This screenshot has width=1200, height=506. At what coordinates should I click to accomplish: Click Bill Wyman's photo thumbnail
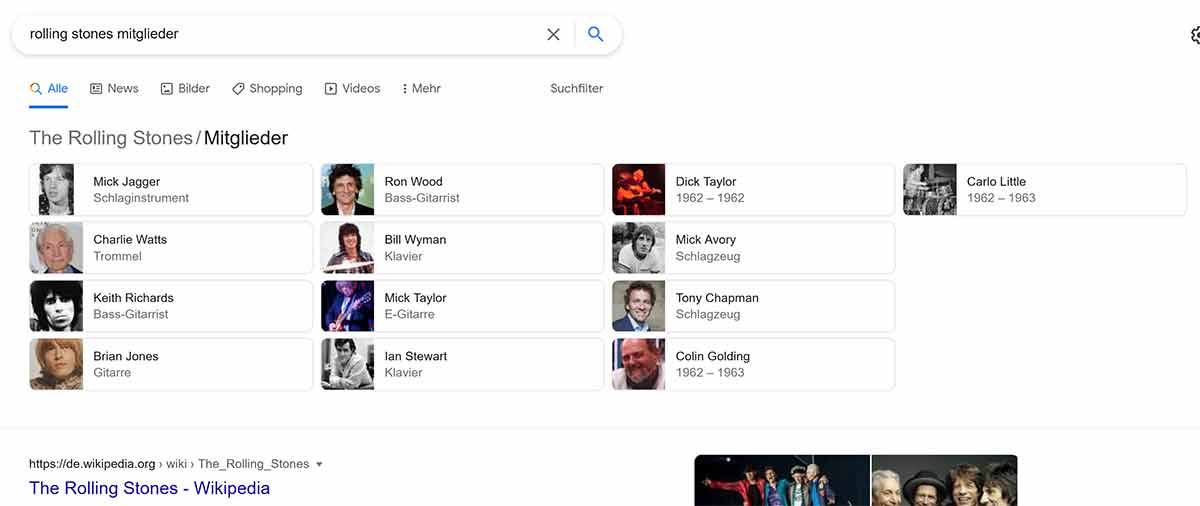(348, 247)
